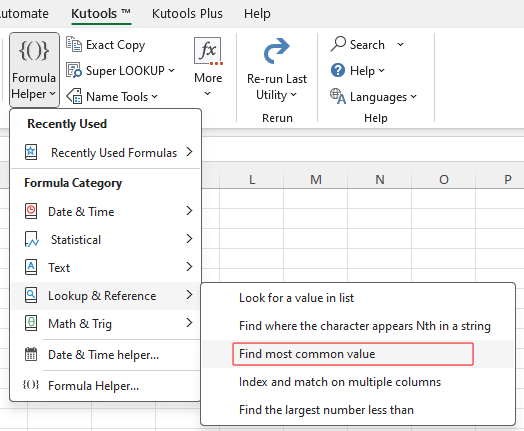This screenshot has width=524, height=431.
Task: Click the Exact Copy icon
Action: tap(74, 44)
